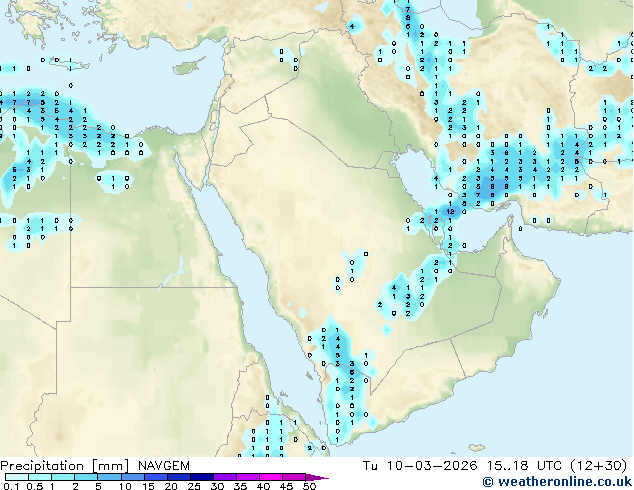Click the legend label '0.1'
The height and width of the screenshot is (490, 634).
tap(11, 486)
